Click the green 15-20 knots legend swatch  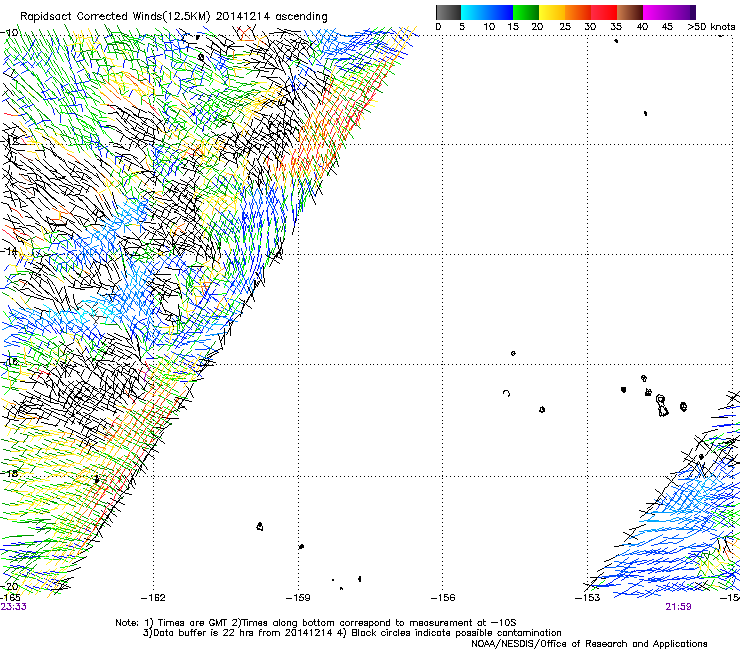click(526, 12)
